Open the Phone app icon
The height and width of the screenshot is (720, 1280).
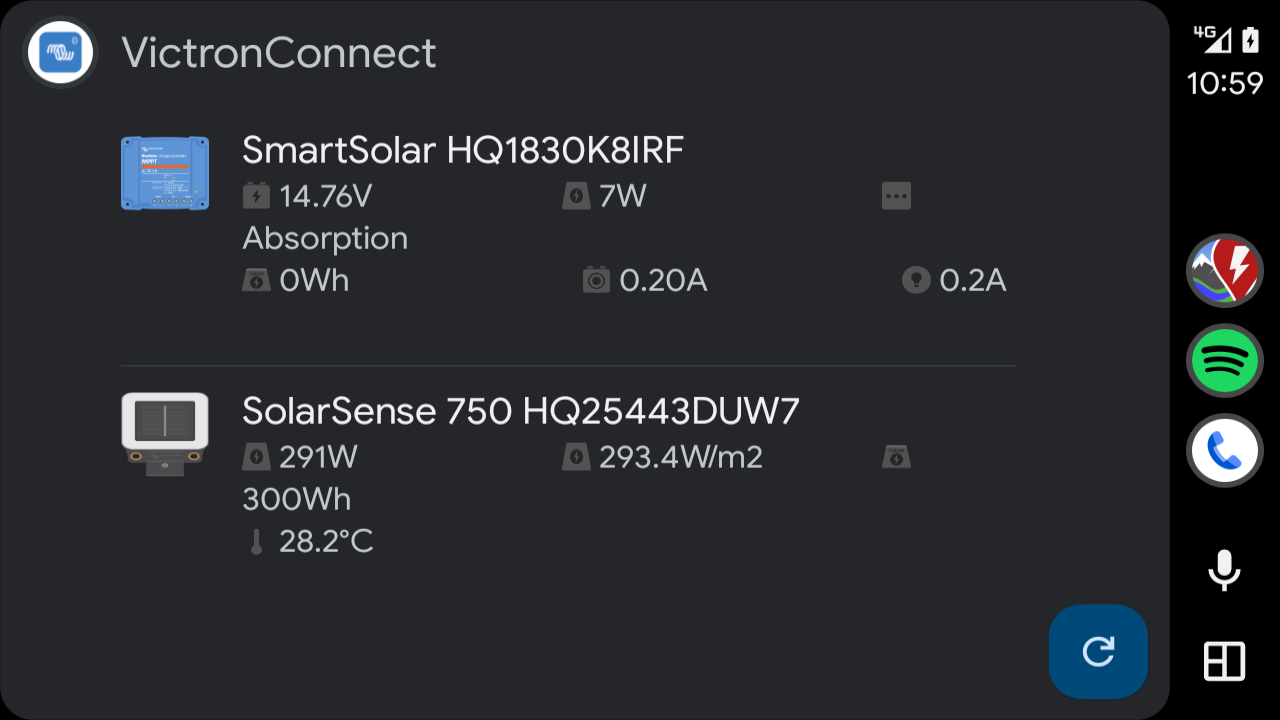click(x=1224, y=450)
